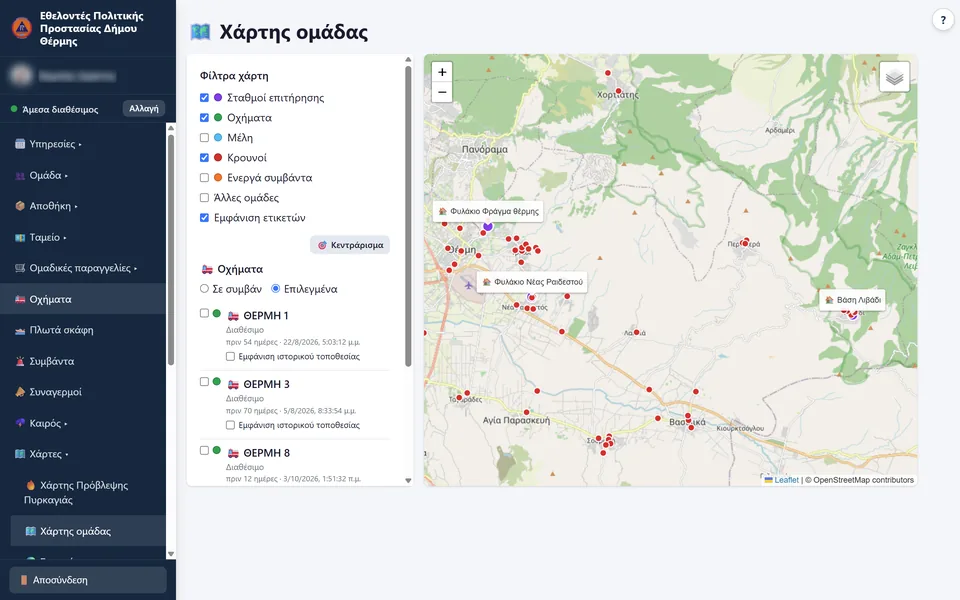Expand the Ταμείο submenu
The height and width of the screenshot is (600, 960).
point(65,238)
